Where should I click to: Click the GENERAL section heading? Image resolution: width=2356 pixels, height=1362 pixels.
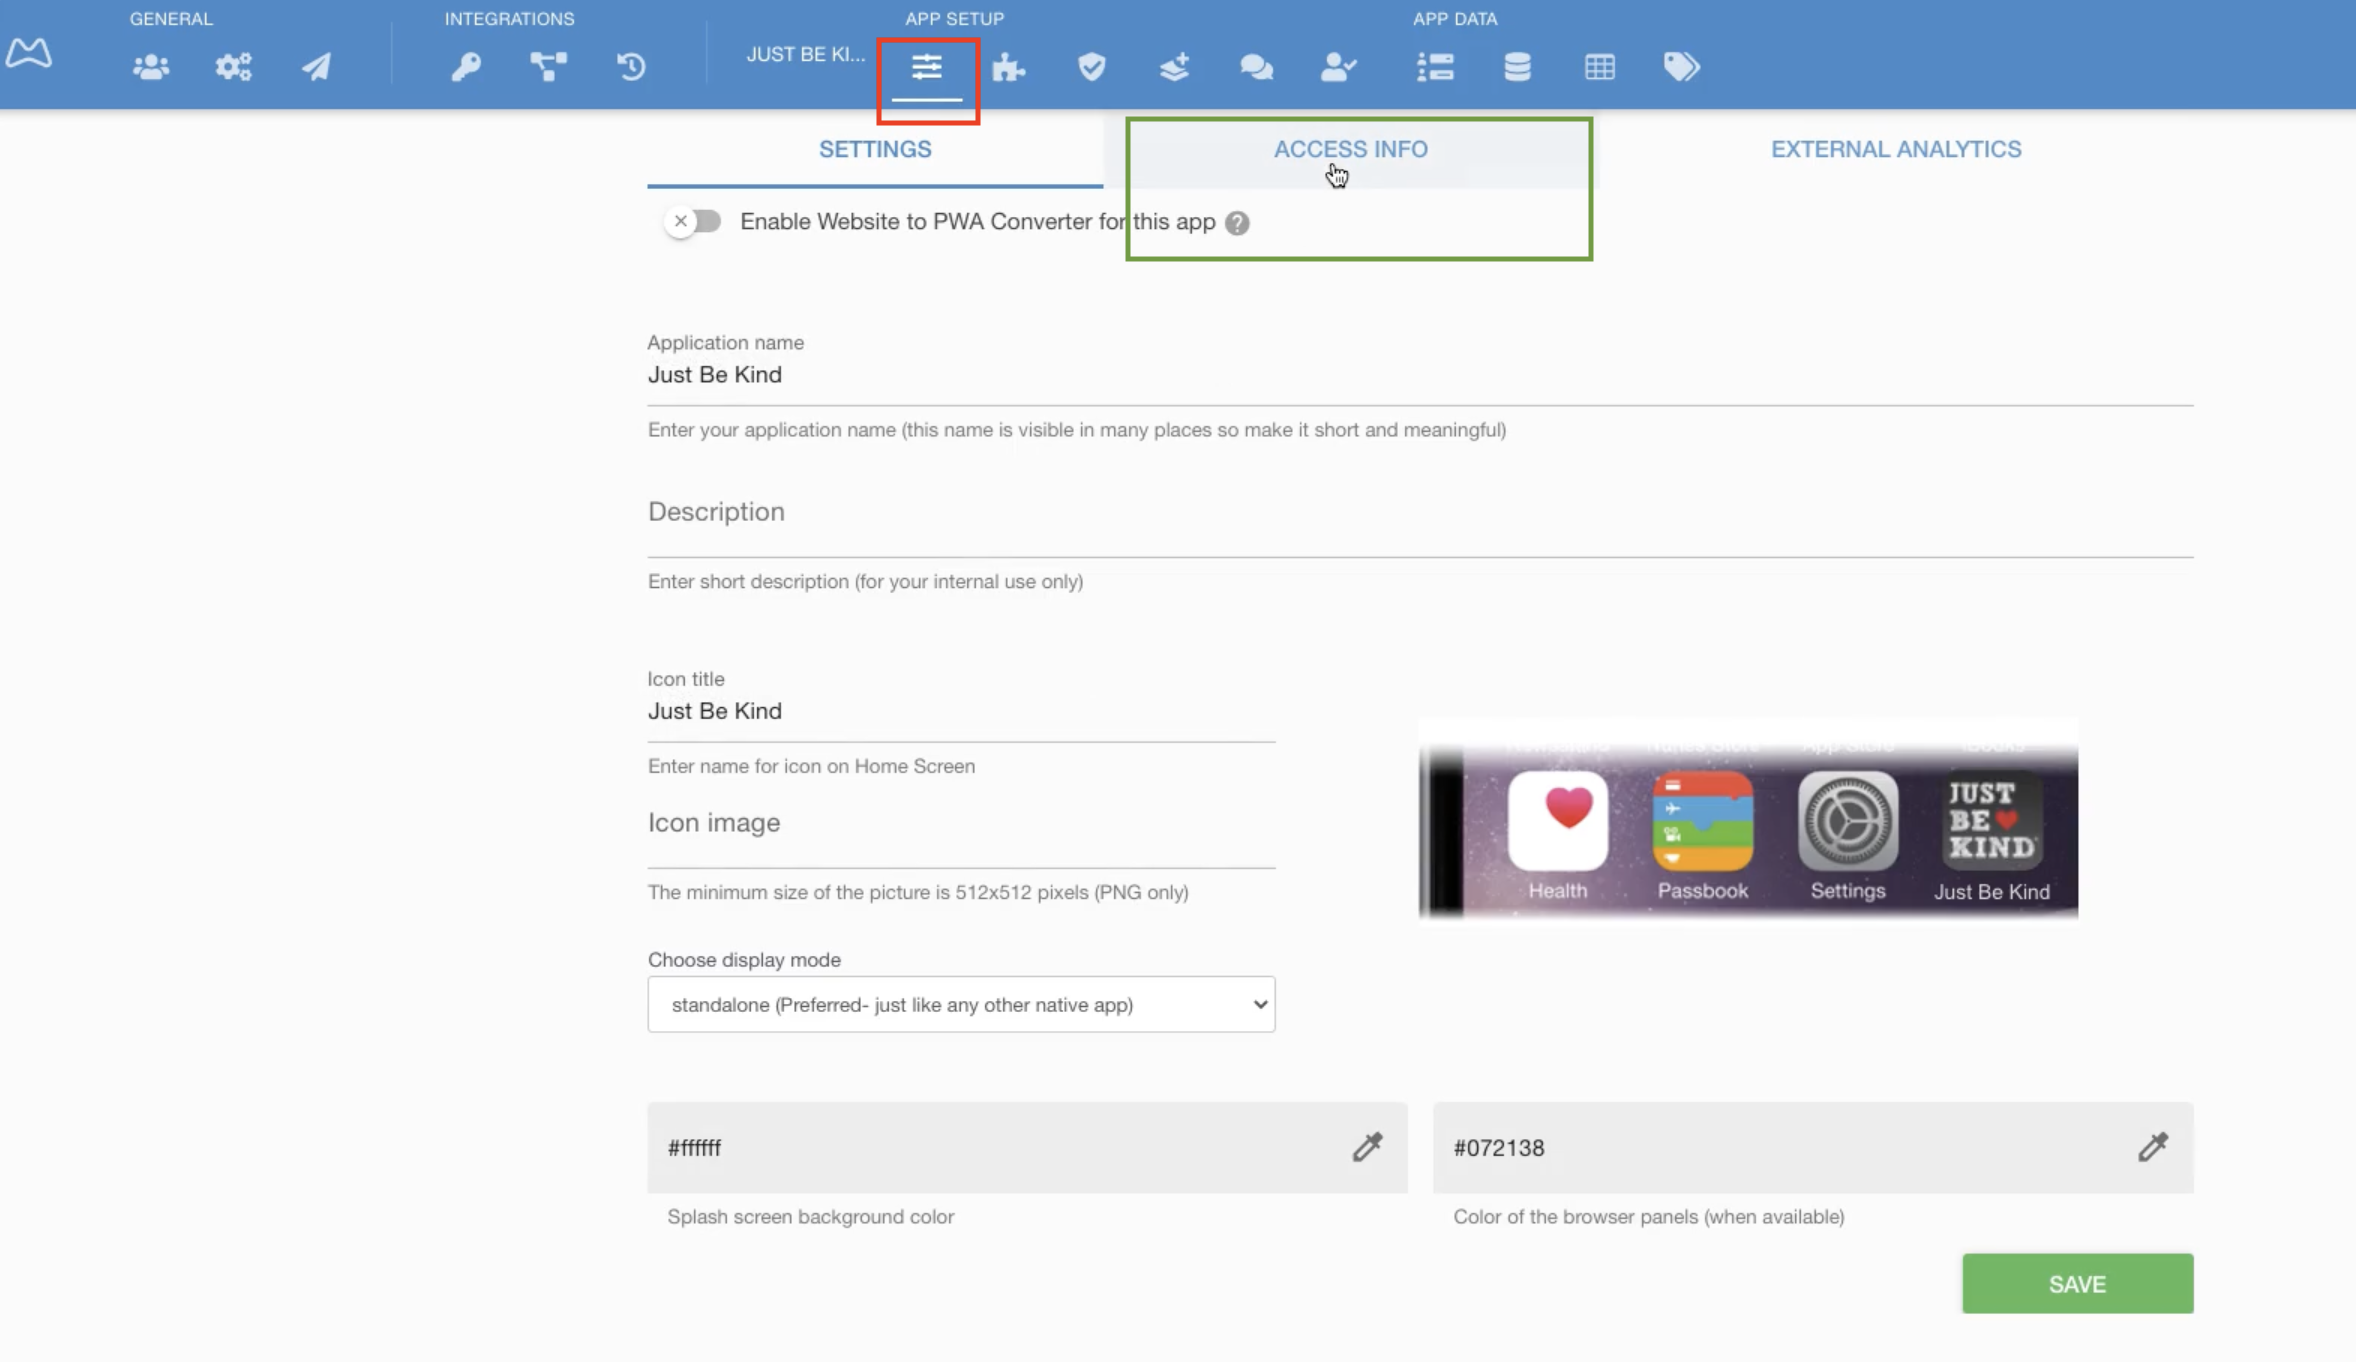(171, 19)
